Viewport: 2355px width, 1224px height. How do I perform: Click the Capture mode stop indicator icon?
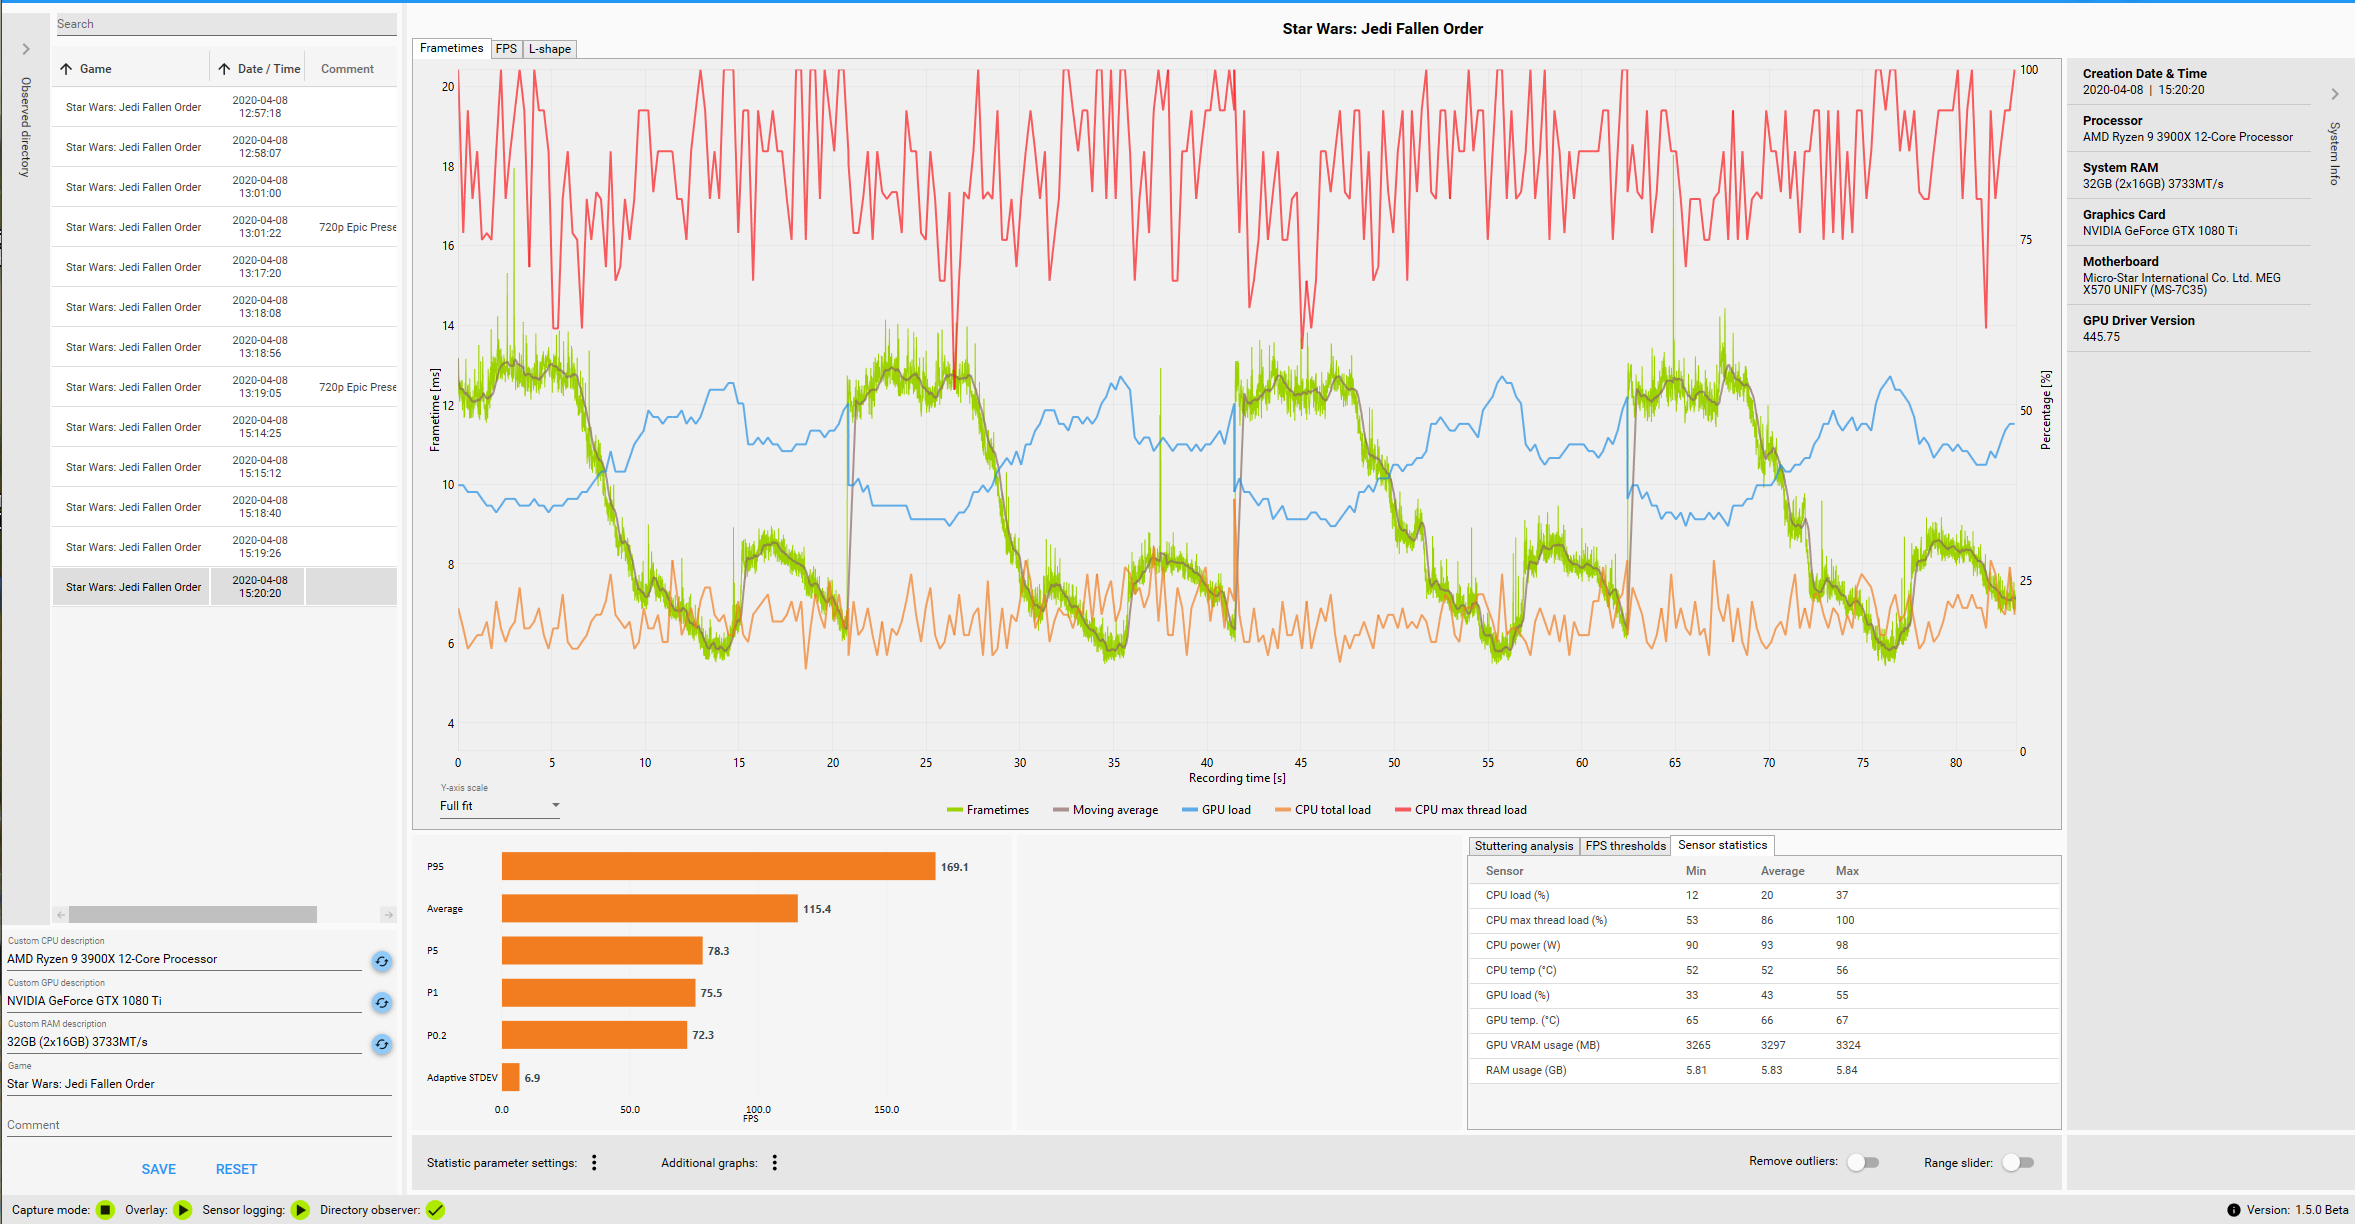(x=106, y=1210)
